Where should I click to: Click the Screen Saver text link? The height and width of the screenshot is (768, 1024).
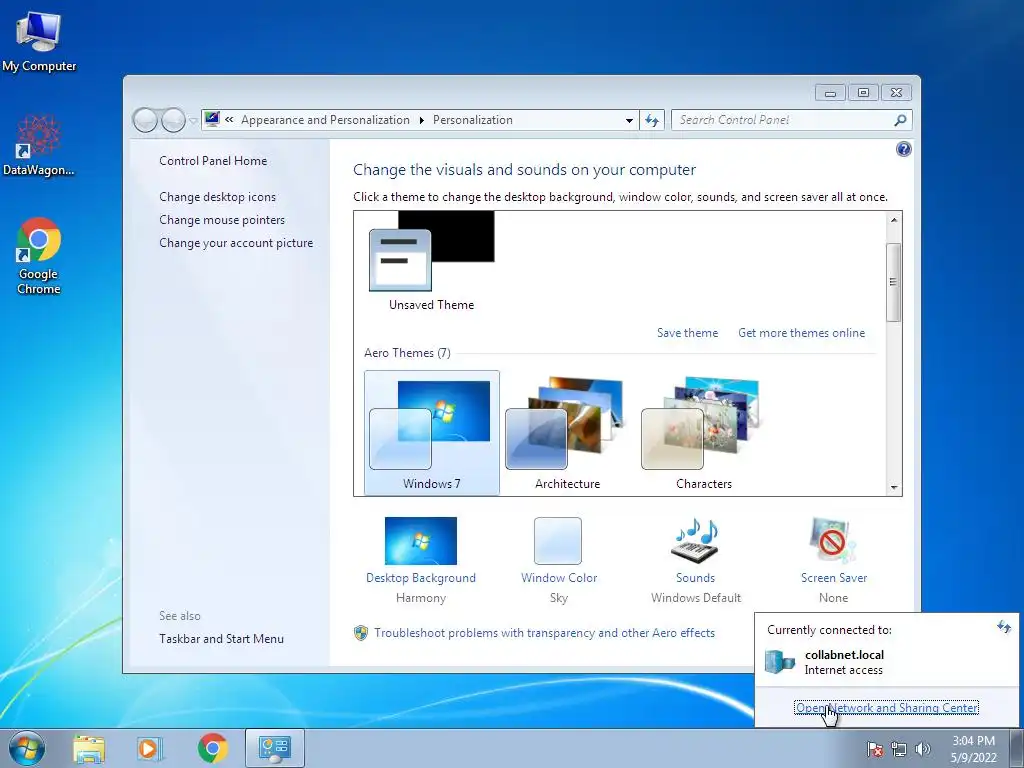pyautogui.click(x=834, y=578)
